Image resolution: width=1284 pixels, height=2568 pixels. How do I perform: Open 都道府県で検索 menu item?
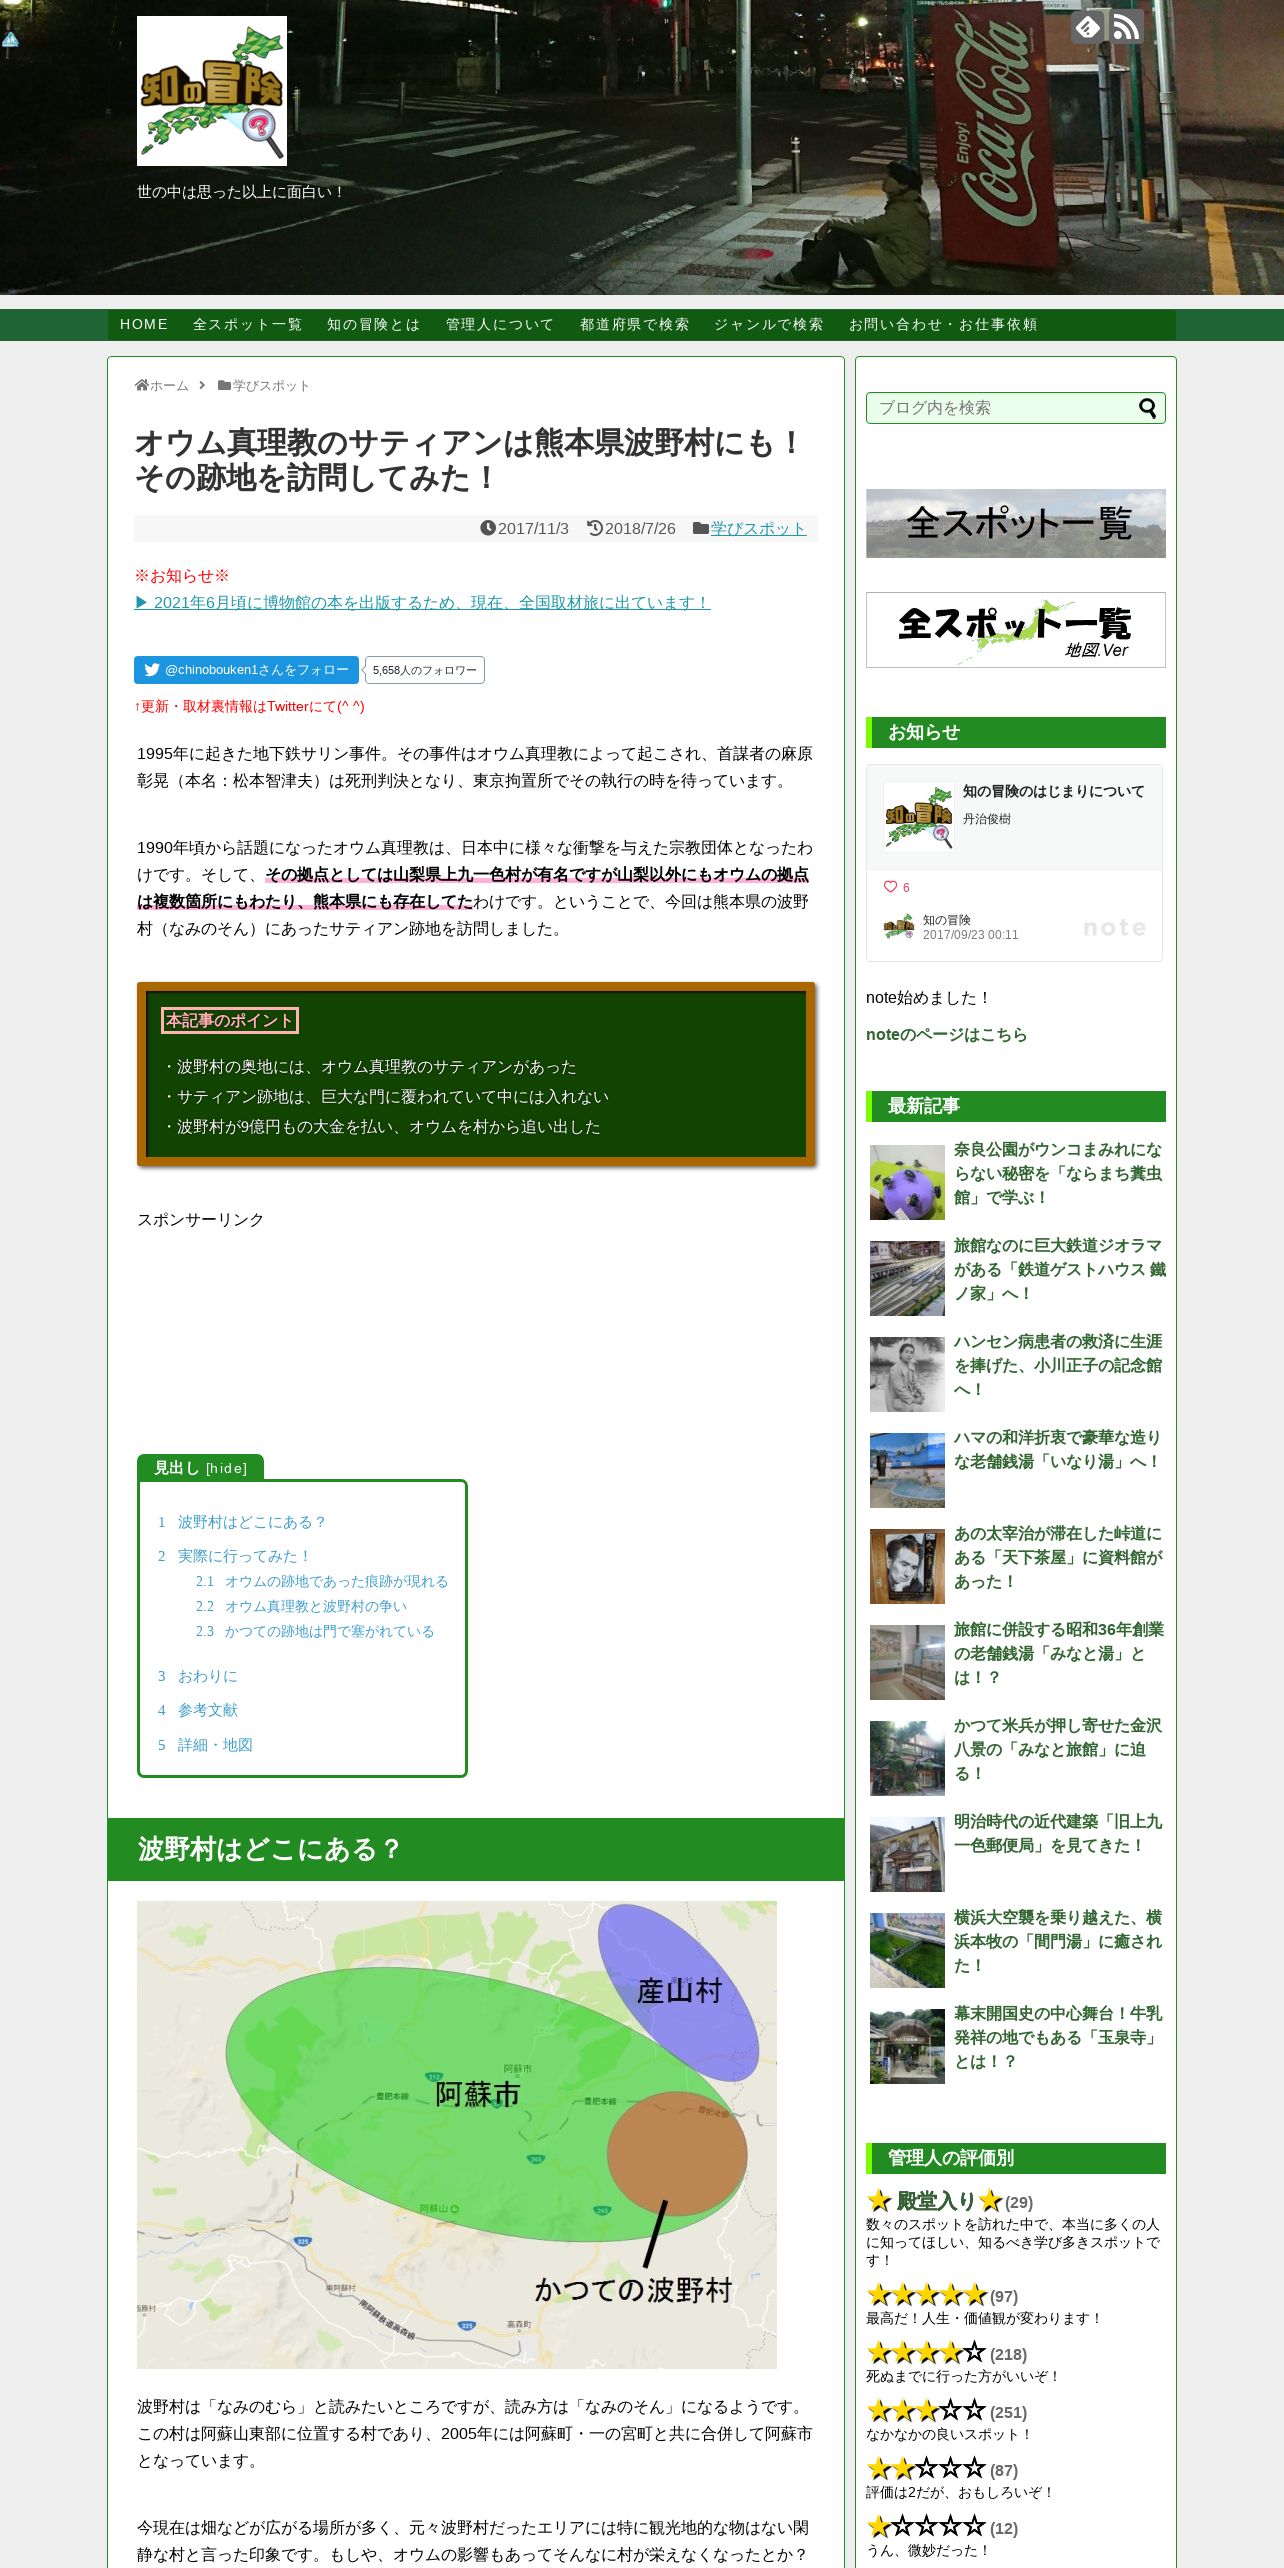(x=634, y=325)
